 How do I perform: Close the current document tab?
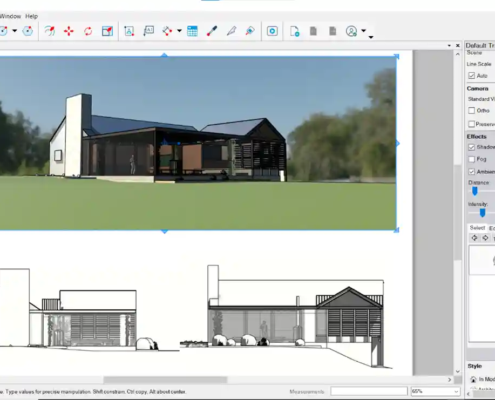[458, 45]
